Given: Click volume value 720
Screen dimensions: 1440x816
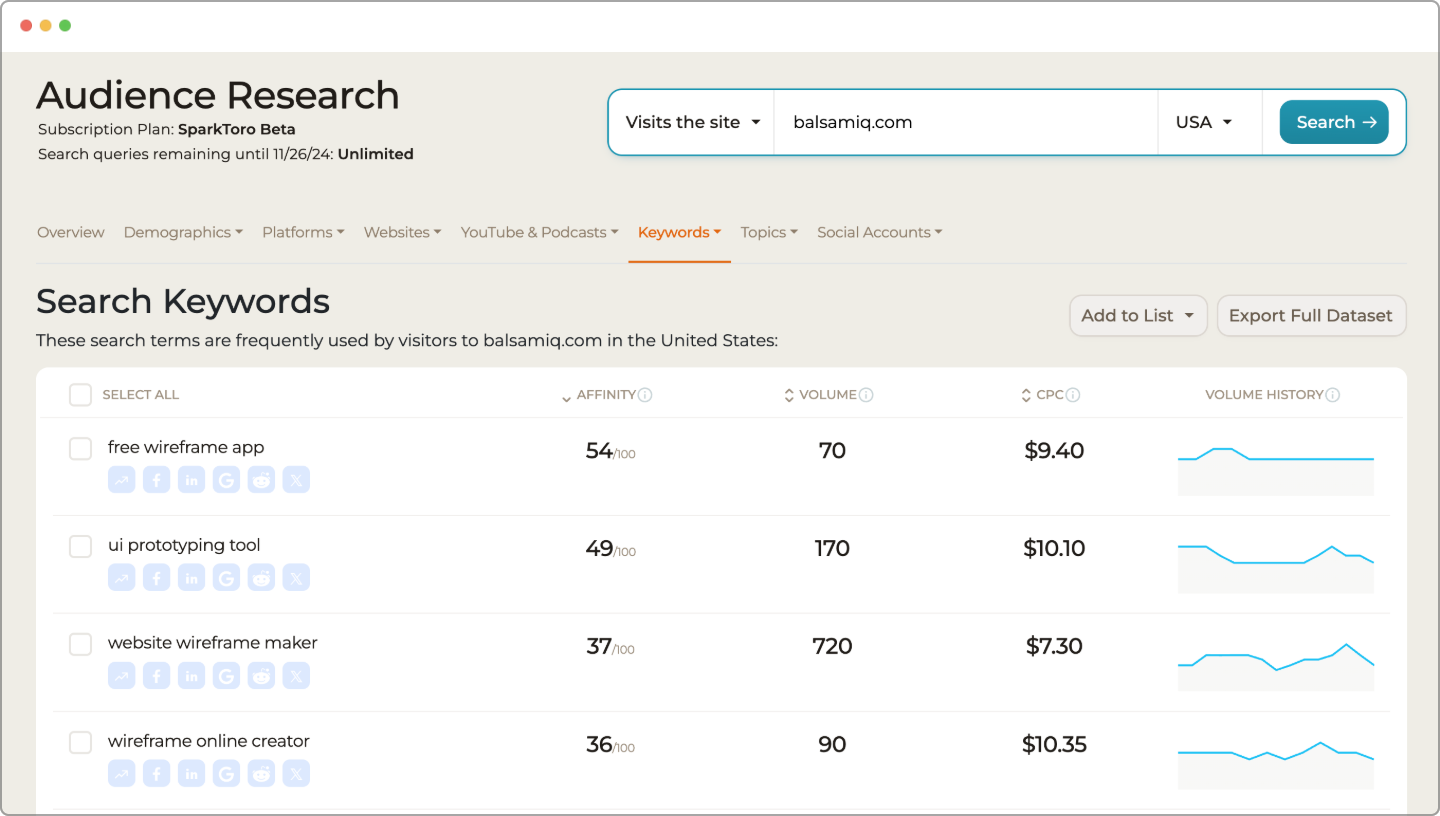Looking at the screenshot, I should click(x=832, y=646).
